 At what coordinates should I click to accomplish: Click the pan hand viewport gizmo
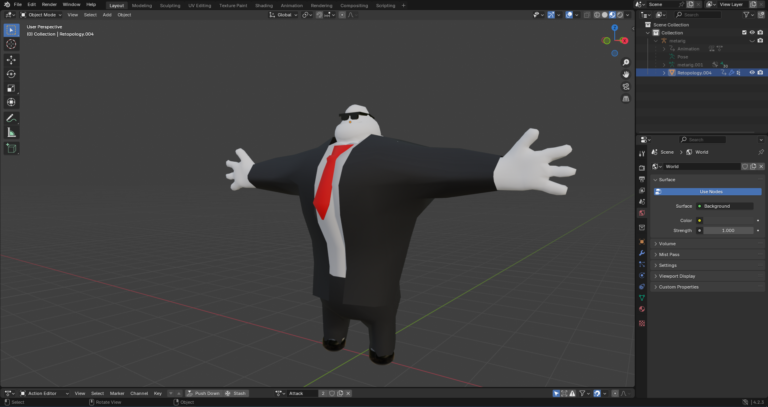click(625, 75)
